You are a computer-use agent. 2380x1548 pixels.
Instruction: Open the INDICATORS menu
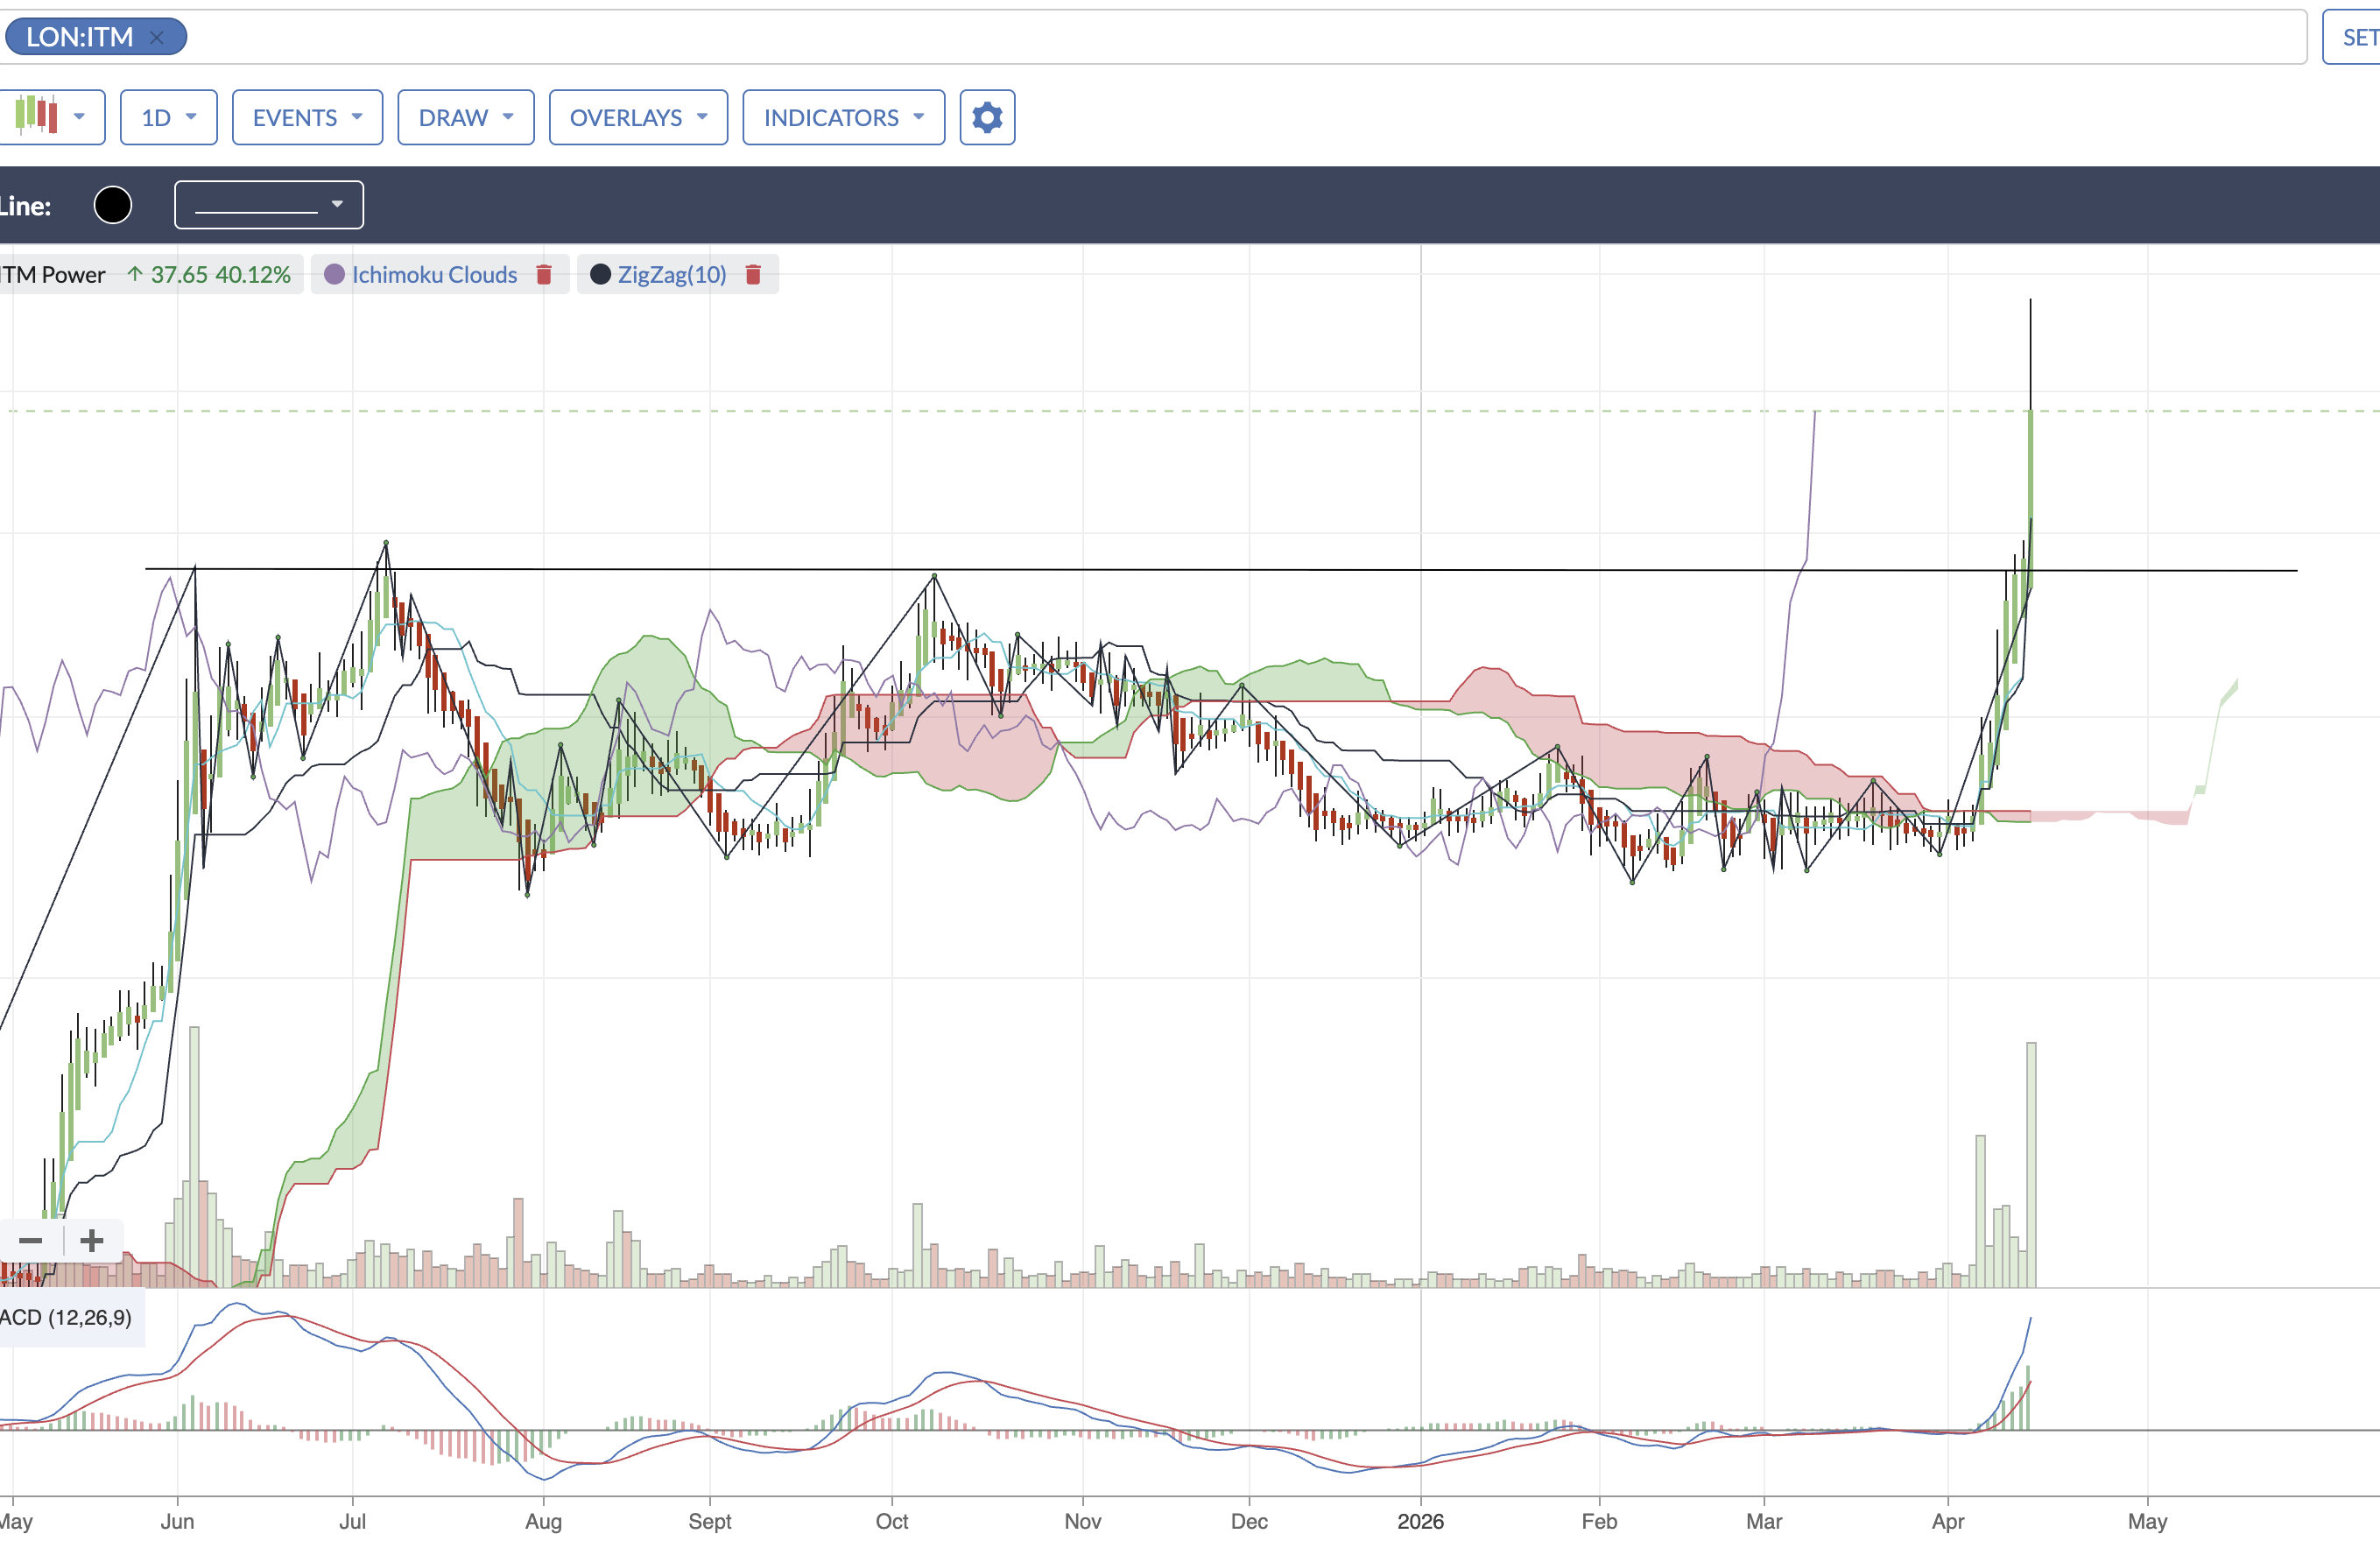[x=843, y=117]
